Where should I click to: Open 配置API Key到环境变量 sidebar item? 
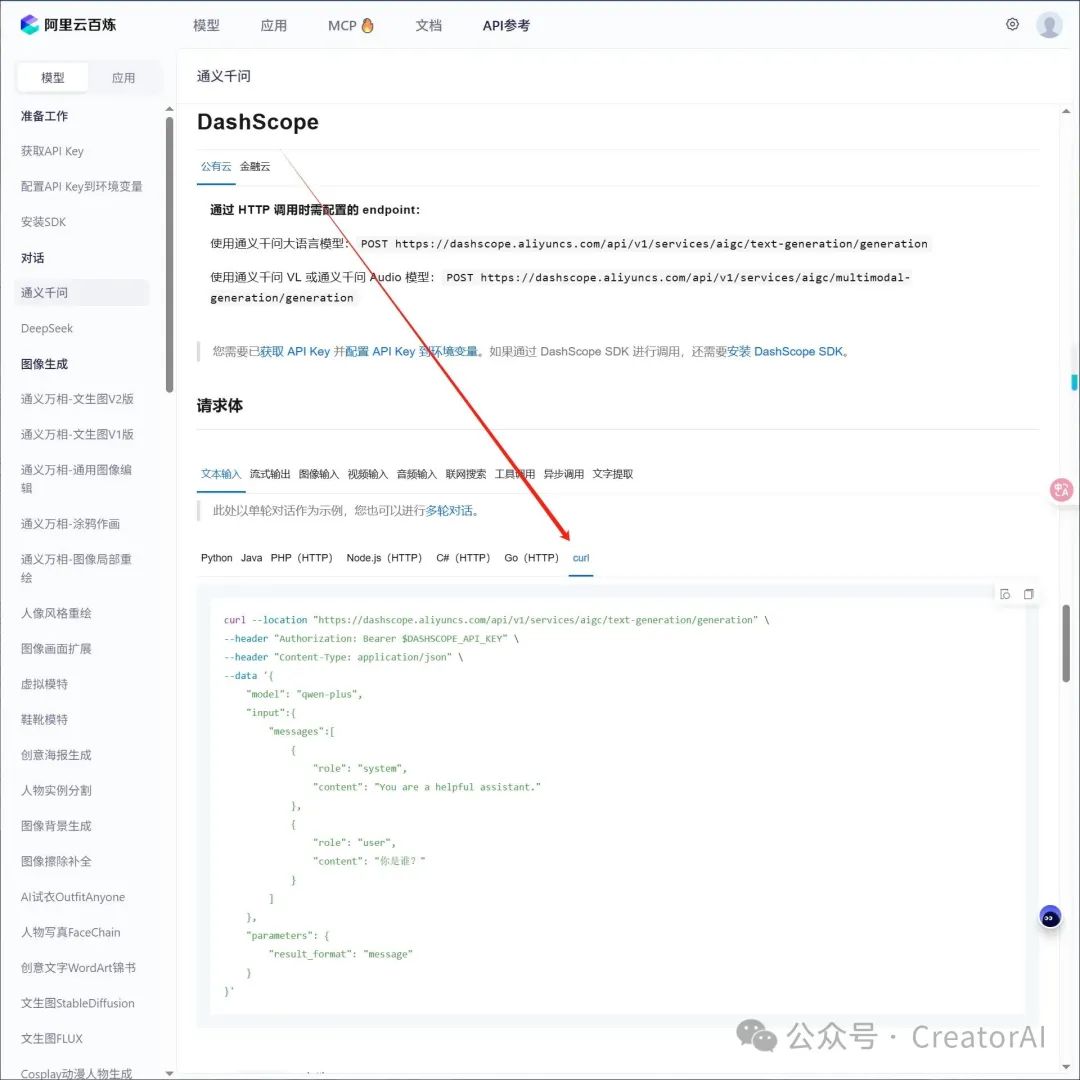coord(81,187)
